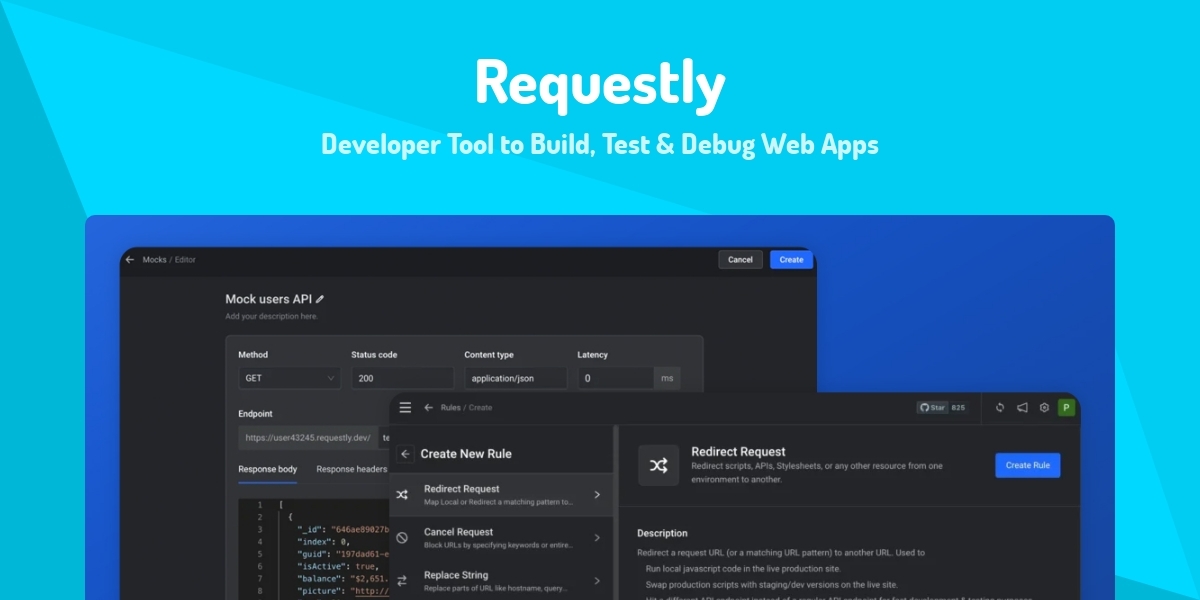Open settings gear icon in Rules header
Image resolution: width=1200 pixels, height=600 pixels.
click(1044, 407)
